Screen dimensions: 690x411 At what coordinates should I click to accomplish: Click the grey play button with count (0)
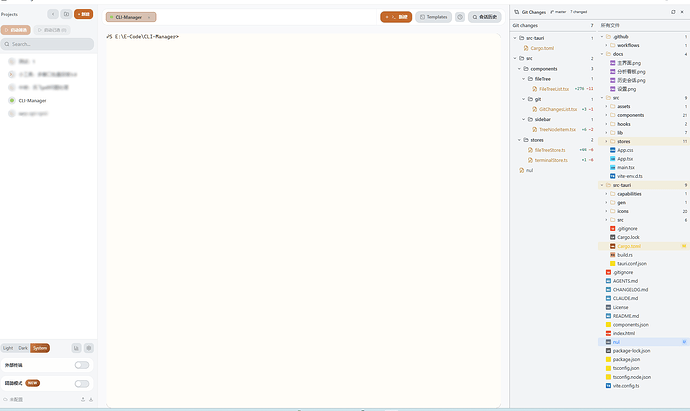click(52, 30)
